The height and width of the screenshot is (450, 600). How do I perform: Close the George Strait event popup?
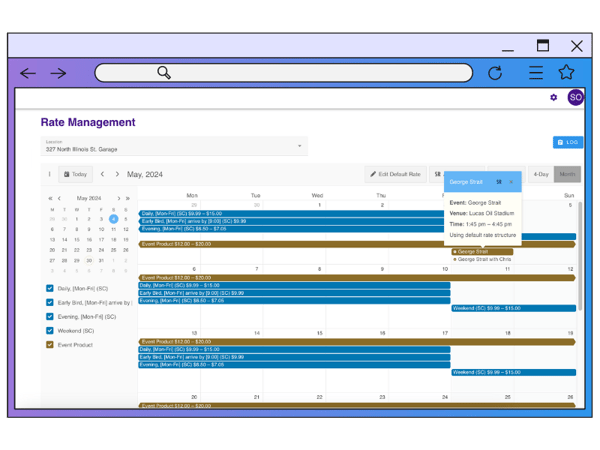(511, 182)
